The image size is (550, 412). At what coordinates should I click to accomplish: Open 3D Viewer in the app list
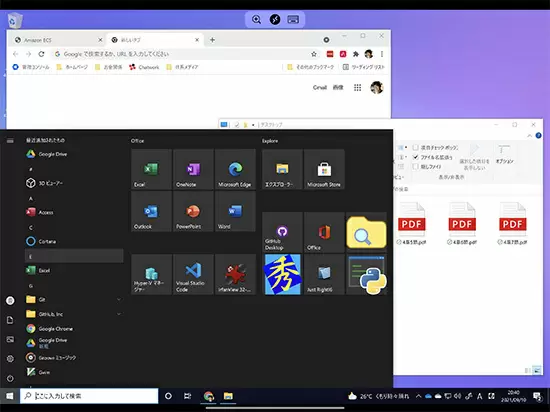coord(74,183)
